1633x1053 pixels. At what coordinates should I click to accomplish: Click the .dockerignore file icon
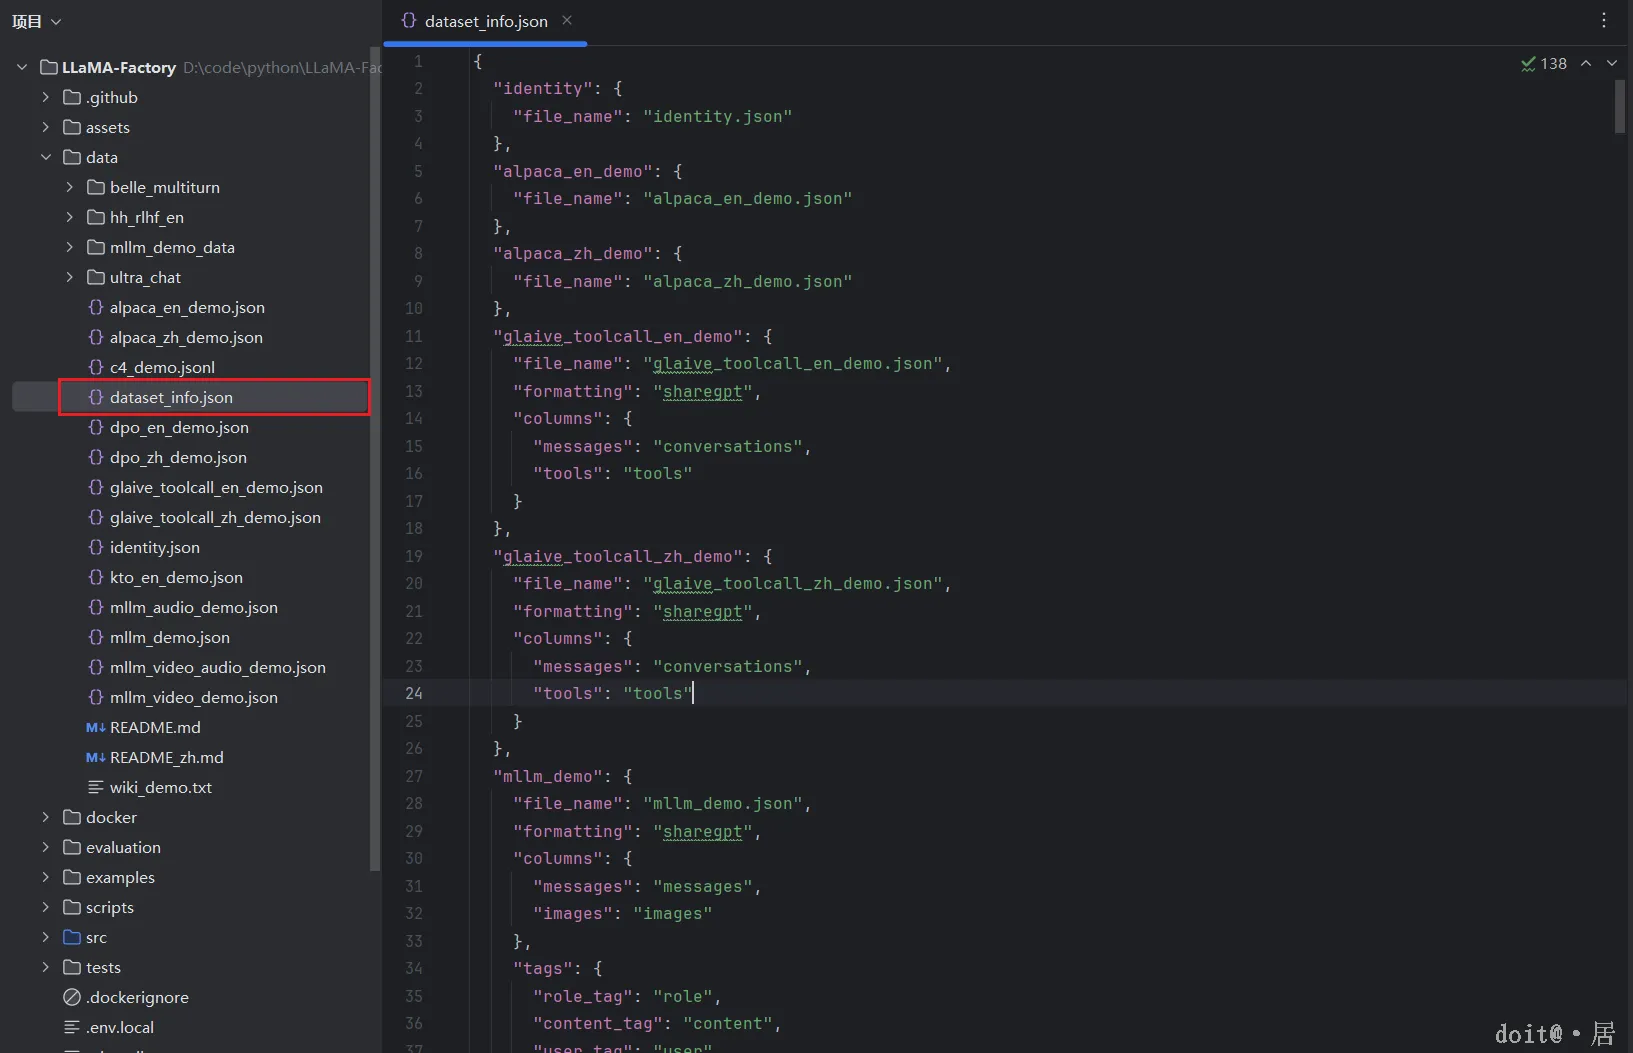[72, 998]
